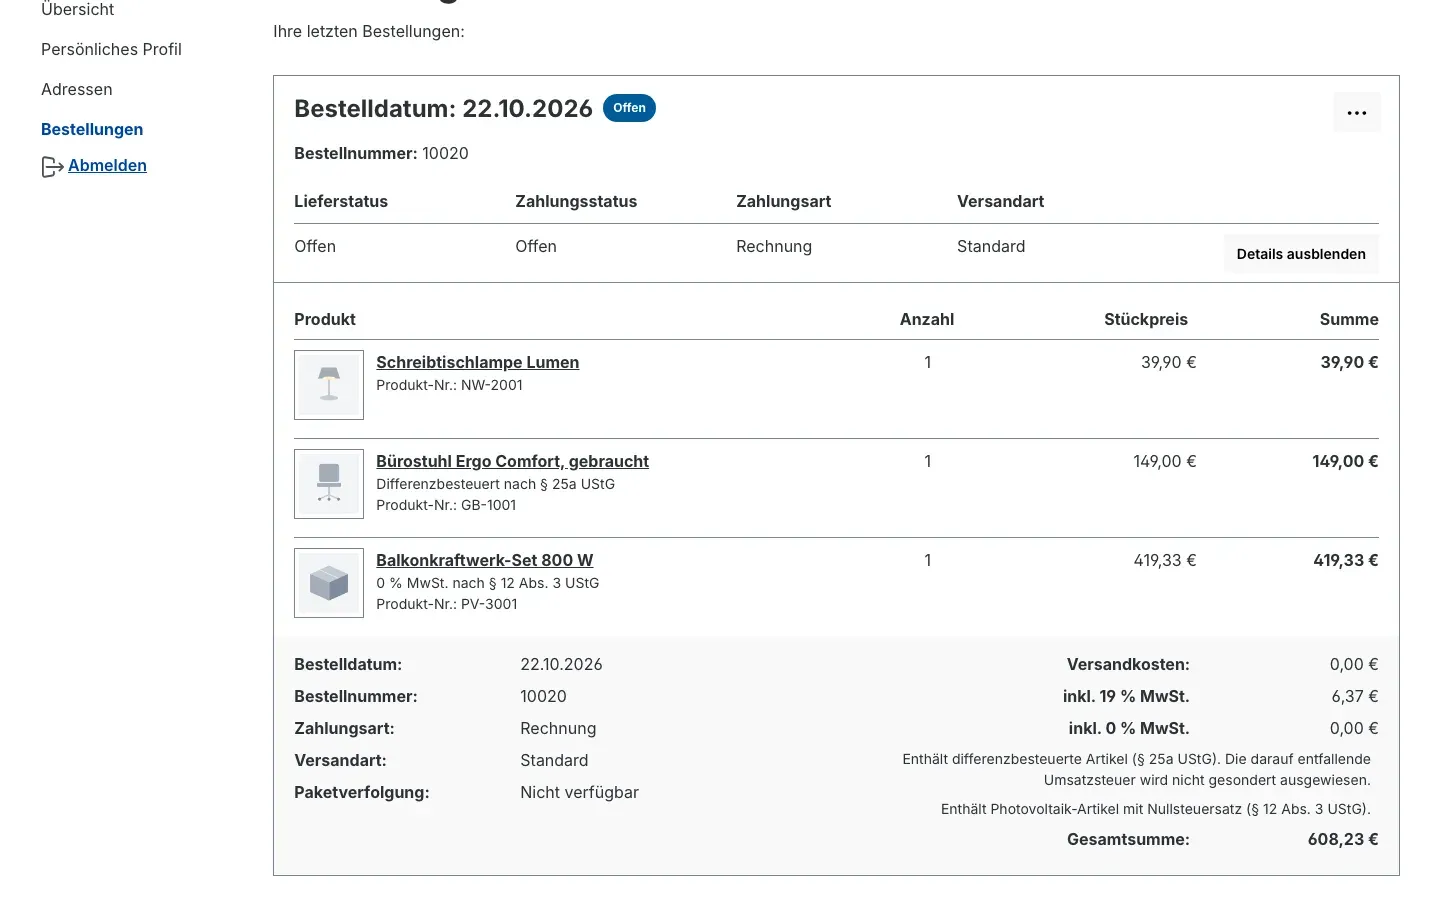Click Produkt-Nr.: GB-1001 text
Image resolution: width=1440 pixels, height=900 pixels.
(446, 505)
